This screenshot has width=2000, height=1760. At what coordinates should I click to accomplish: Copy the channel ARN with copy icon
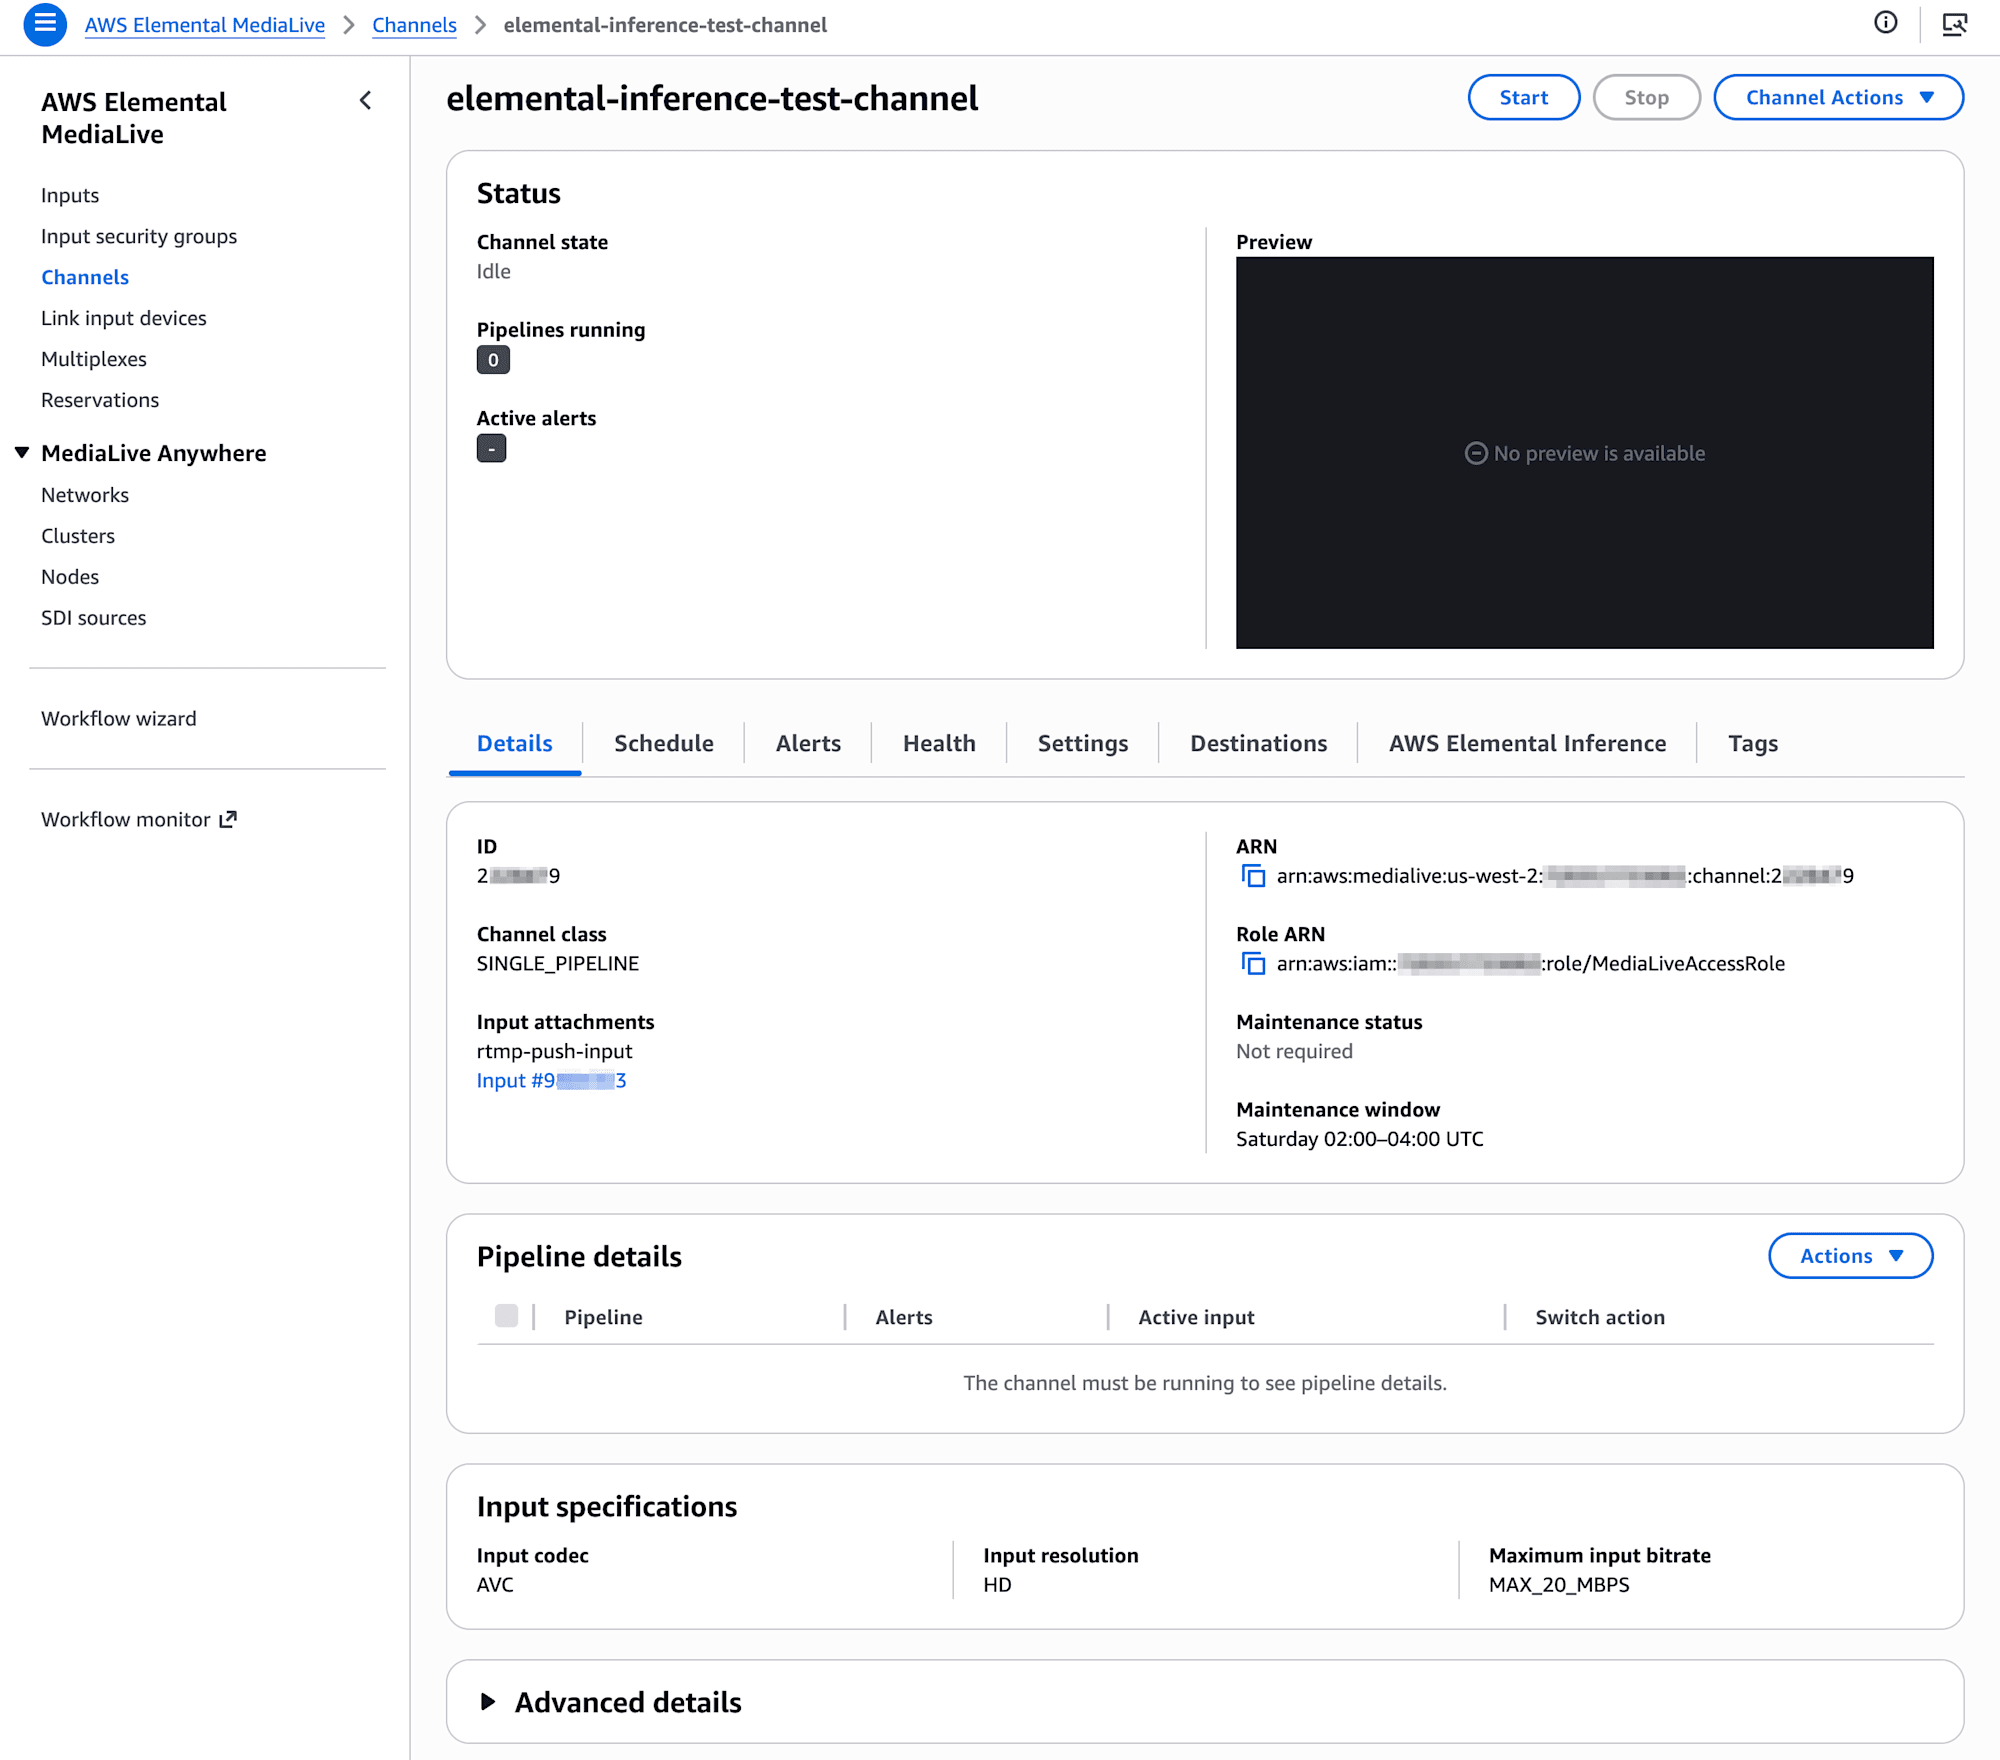(1253, 876)
